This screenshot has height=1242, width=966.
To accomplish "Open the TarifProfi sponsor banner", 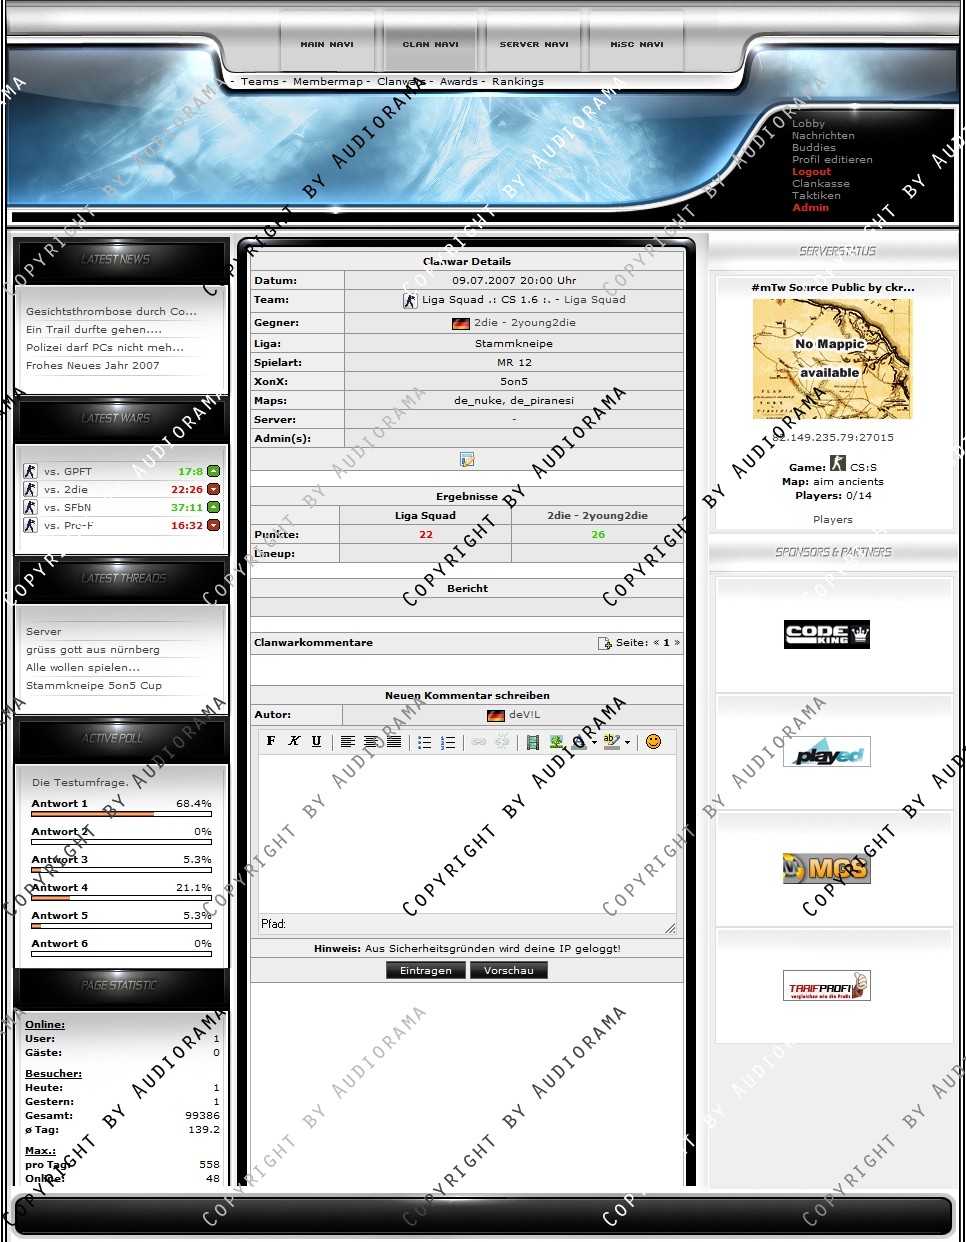I will tap(827, 986).
